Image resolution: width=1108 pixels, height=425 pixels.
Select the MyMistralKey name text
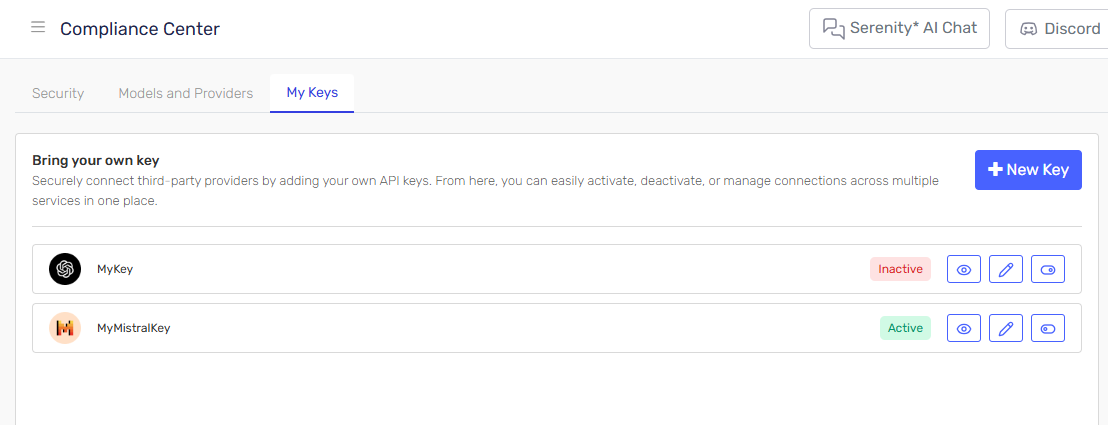[x=134, y=328]
